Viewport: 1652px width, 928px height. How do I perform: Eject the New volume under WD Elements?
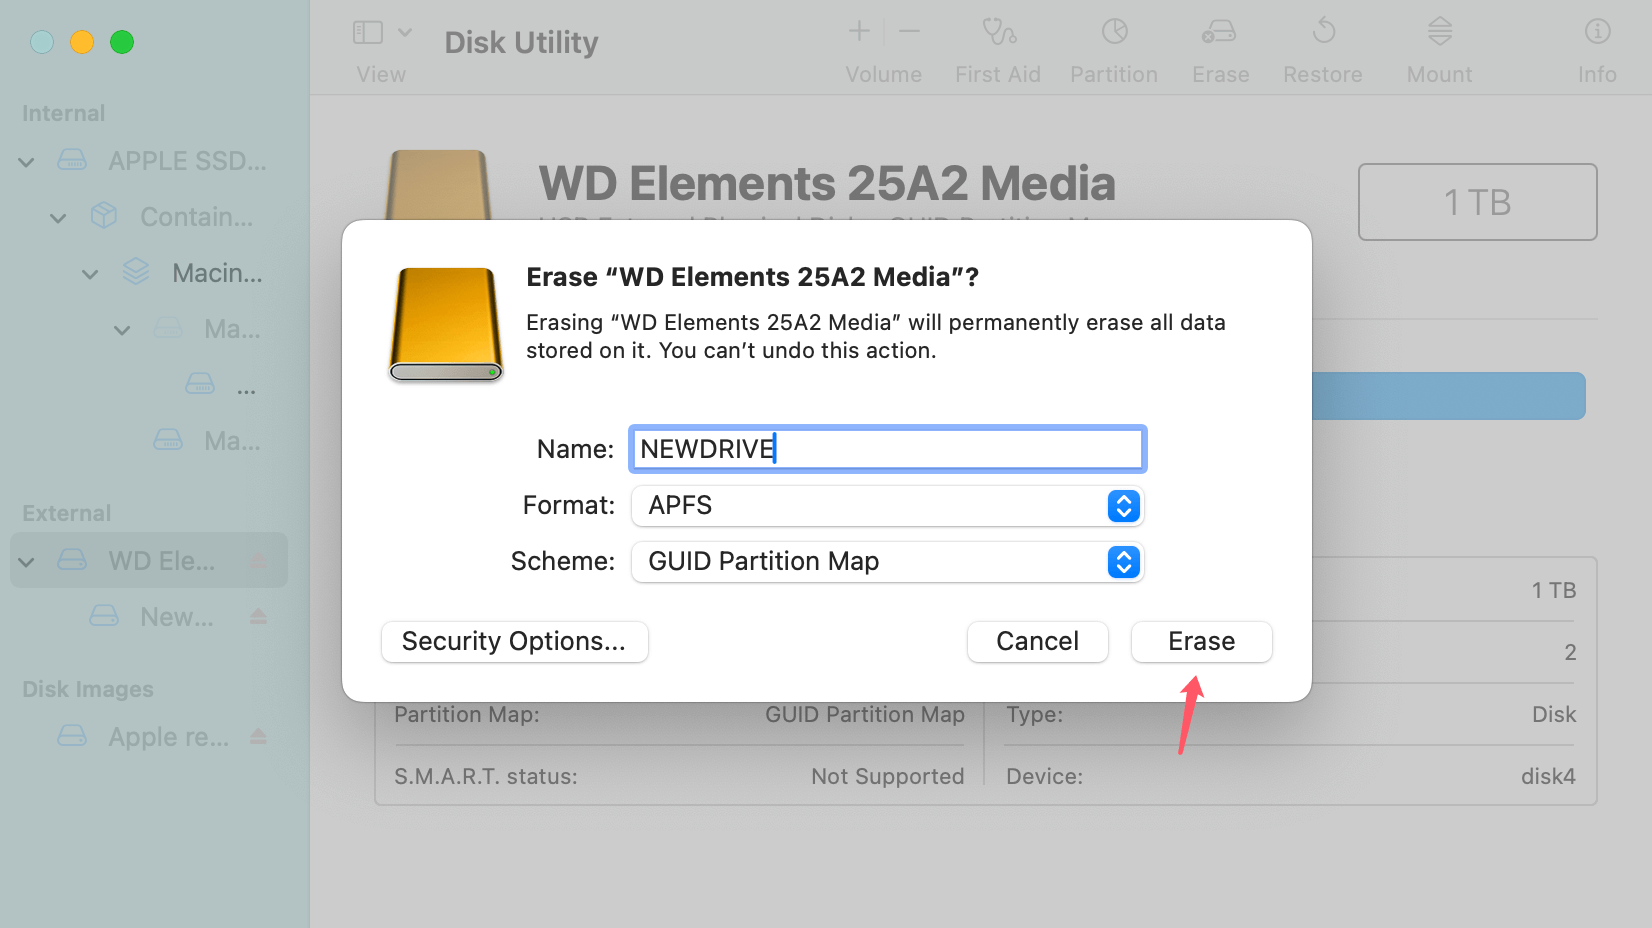[x=258, y=617]
